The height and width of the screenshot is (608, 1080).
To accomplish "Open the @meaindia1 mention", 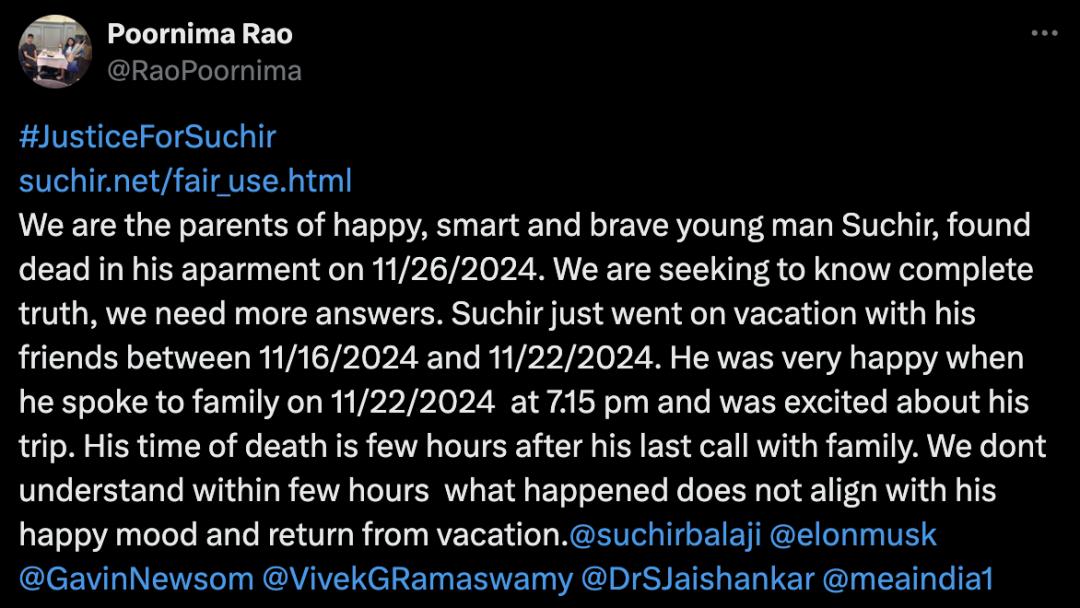I will click(908, 579).
